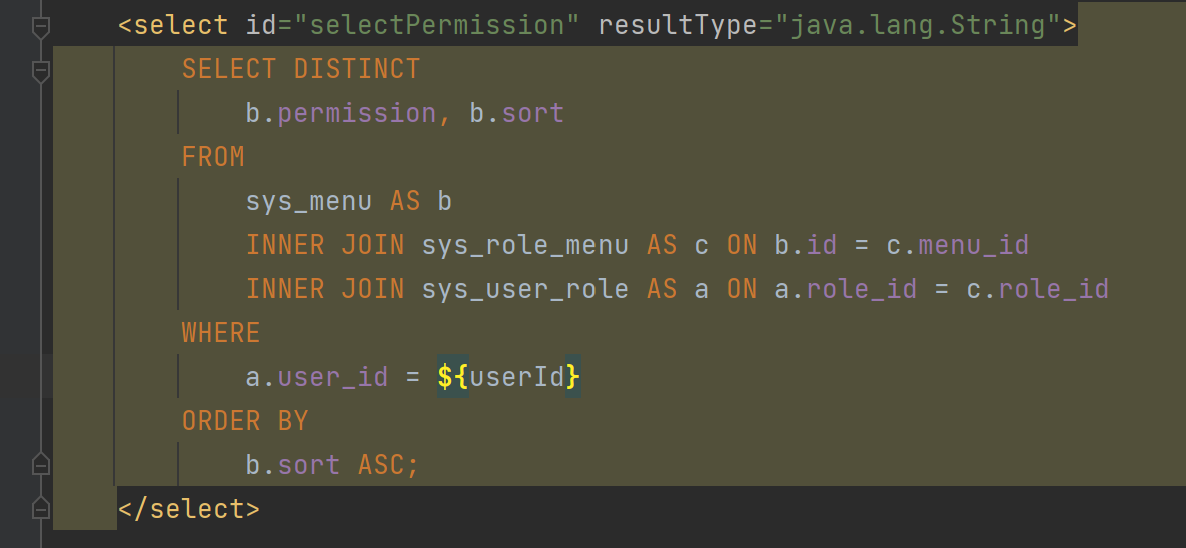The height and width of the screenshot is (548, 1186).
Task: Click the selectPermission id value
Action: (x=437, y=26)
